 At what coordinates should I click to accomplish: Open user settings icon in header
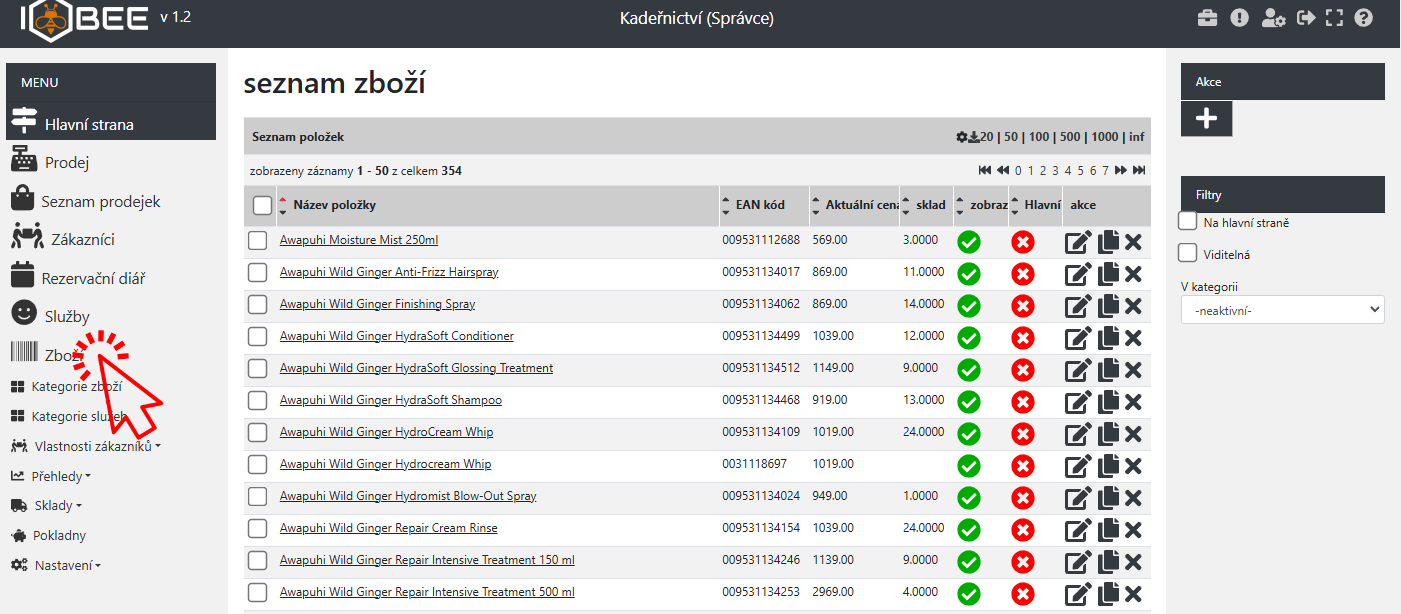pos(1273,18)
